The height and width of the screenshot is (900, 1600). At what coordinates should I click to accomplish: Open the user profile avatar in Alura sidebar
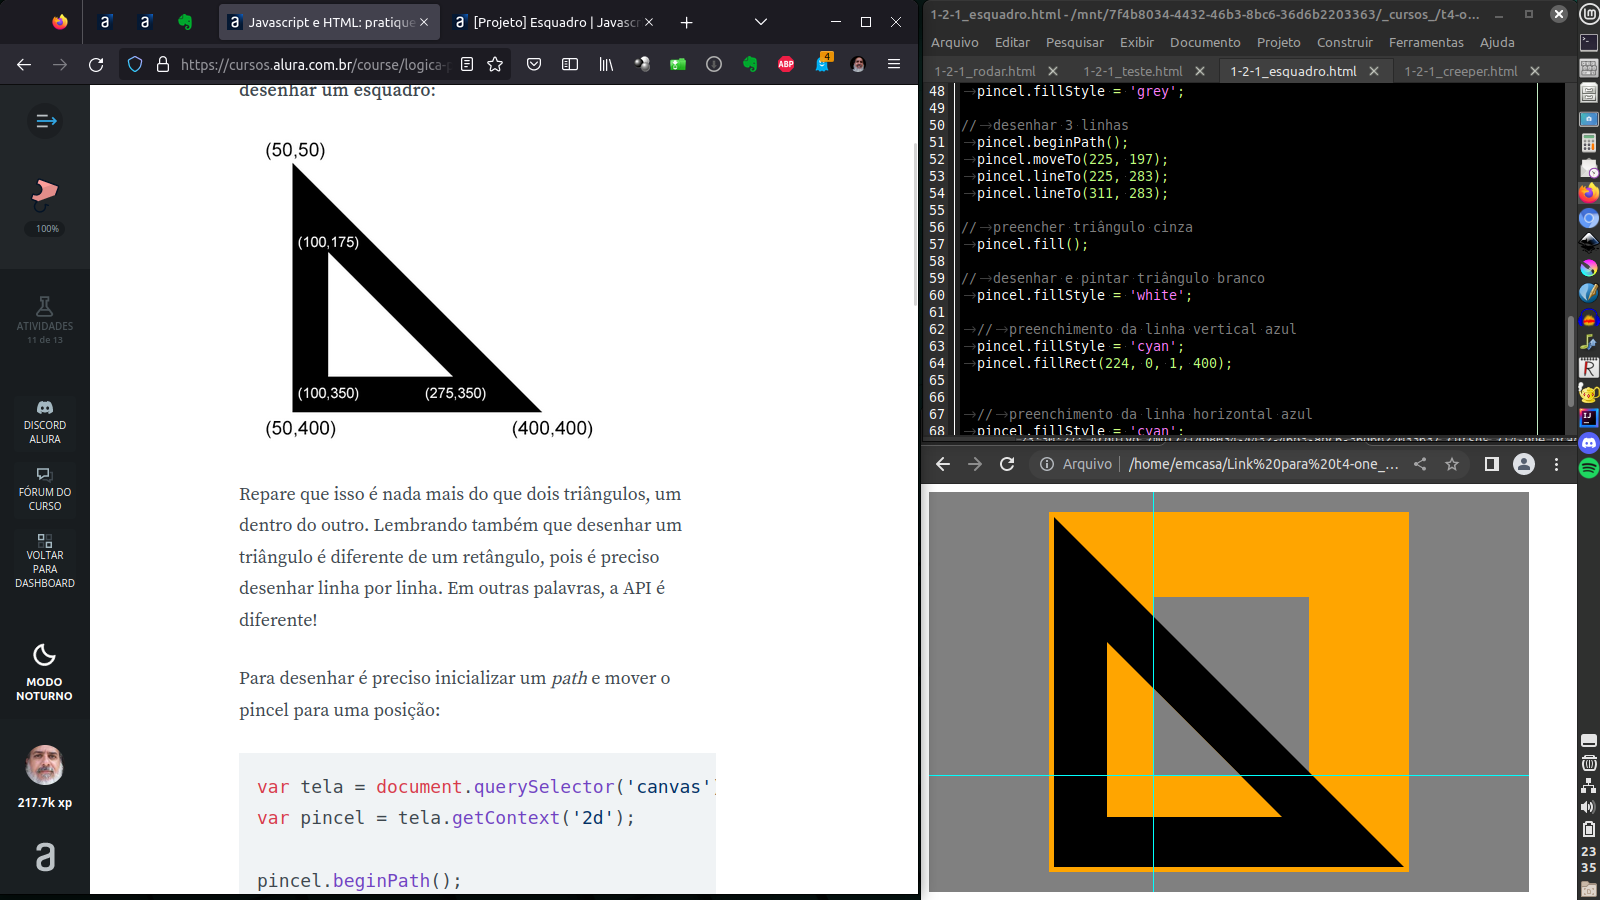click(x=45, y=766)
